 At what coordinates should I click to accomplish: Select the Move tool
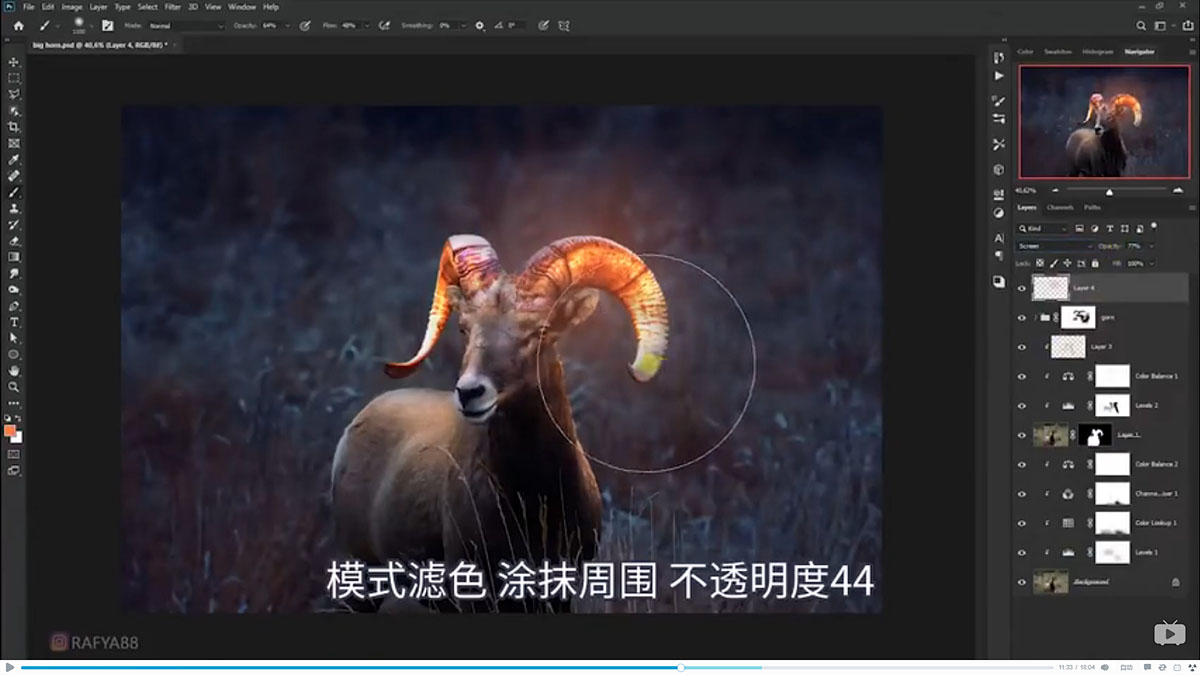(13, 60)
